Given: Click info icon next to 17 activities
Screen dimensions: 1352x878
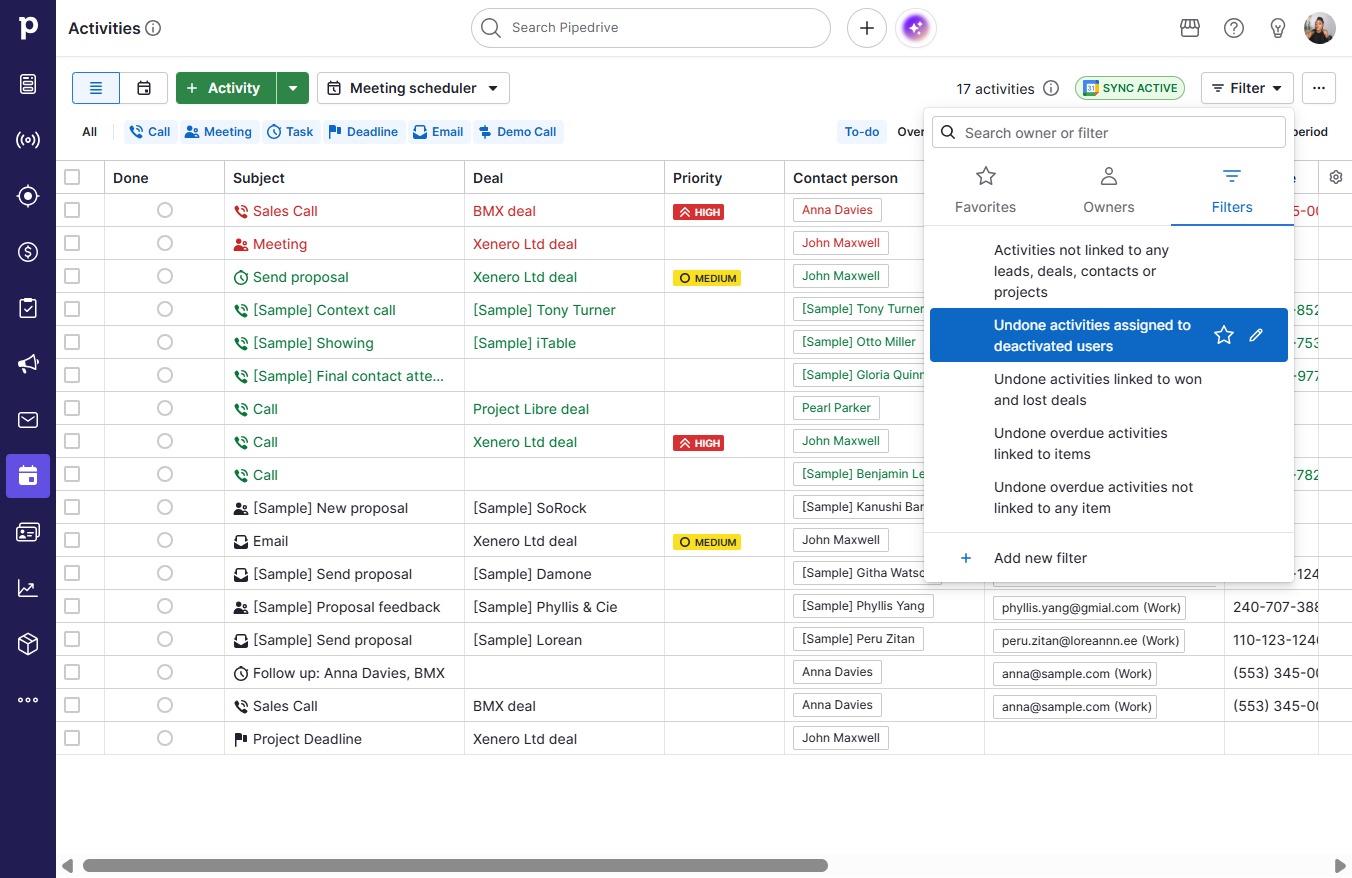Looking at the screenshot, I should pyautogui.click(x=1051, y=88).
